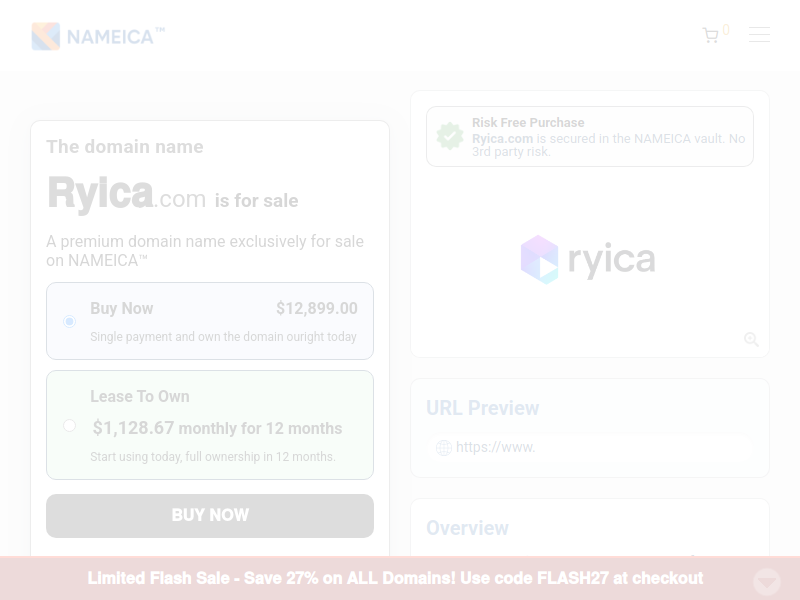Click the Overview section heading
The height and width of the screenshot is (600, 800).
(x=467, y=528)
